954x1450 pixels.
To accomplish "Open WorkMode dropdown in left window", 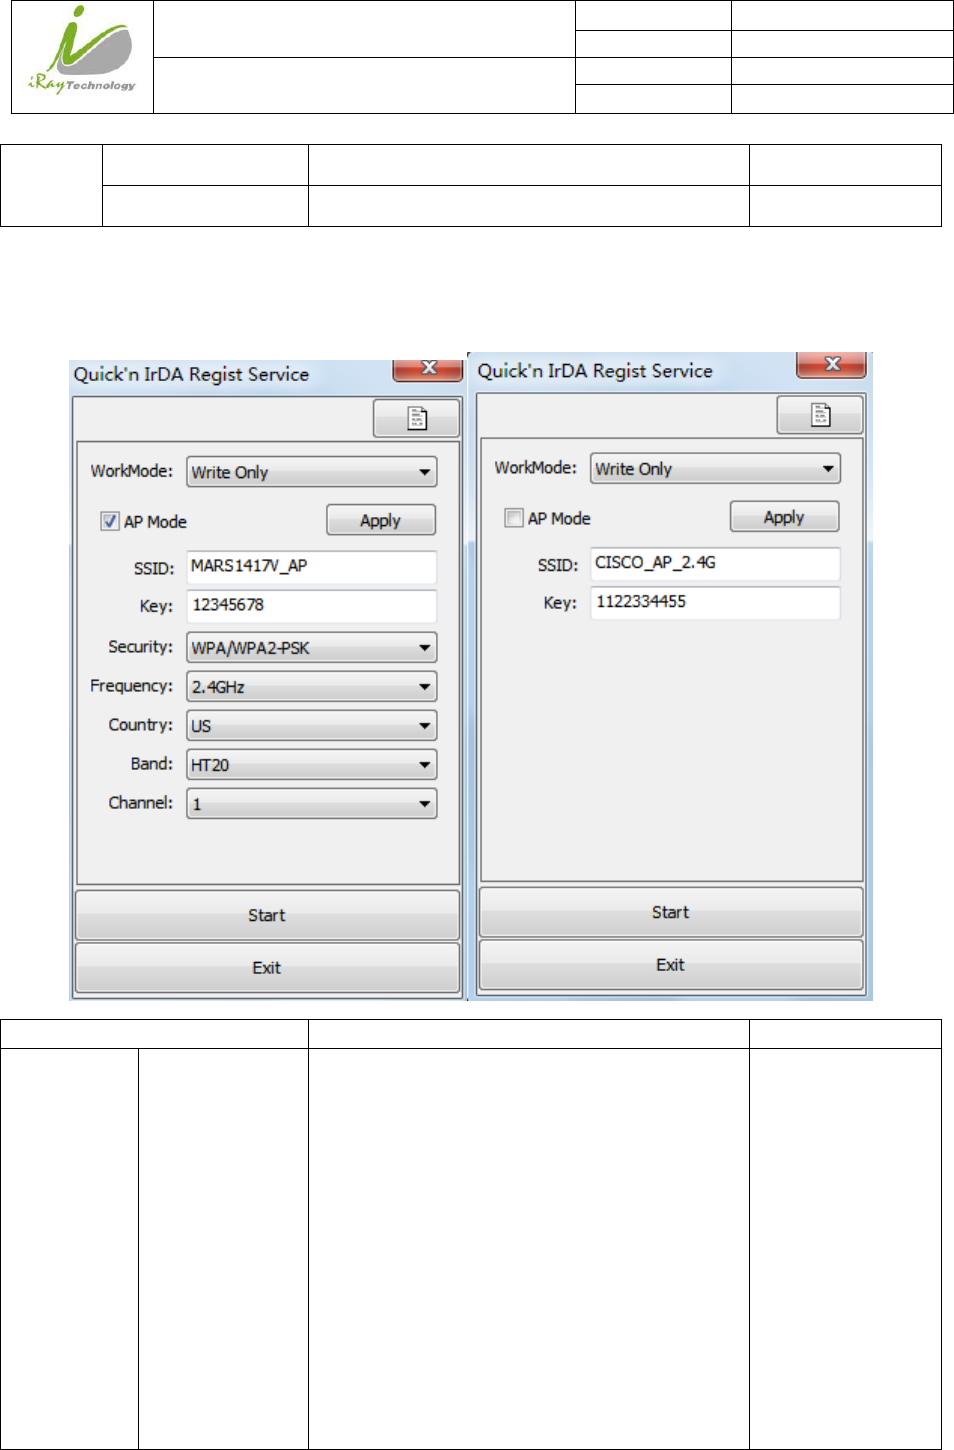I will click(312, 472).
